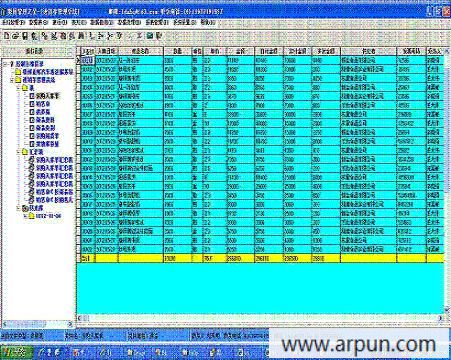
Task: Click the Windows Start button
Action: [16, 352]
